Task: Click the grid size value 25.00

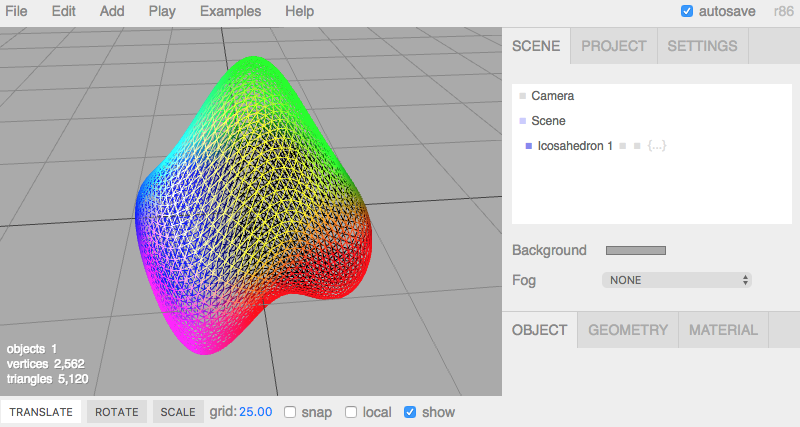Action: point(256,412)
